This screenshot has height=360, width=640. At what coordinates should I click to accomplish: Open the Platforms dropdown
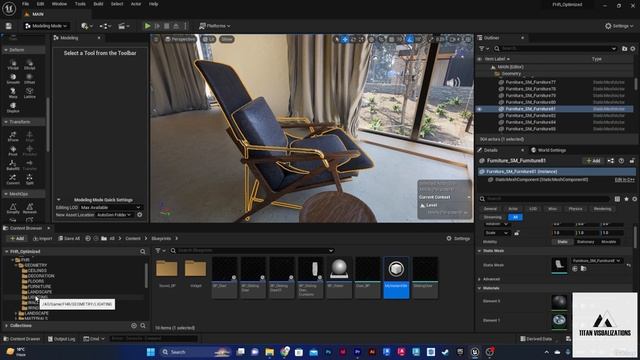tap(215, 26)
